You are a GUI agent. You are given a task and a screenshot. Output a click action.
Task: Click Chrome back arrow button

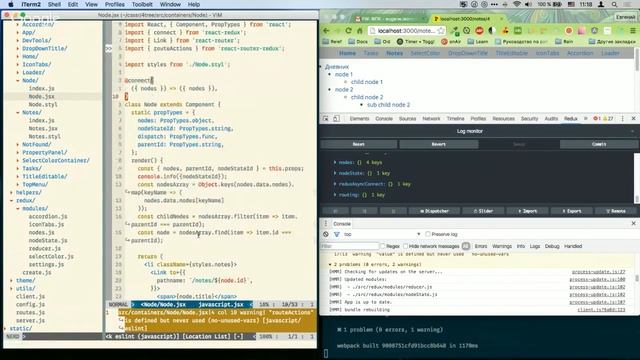326,31
